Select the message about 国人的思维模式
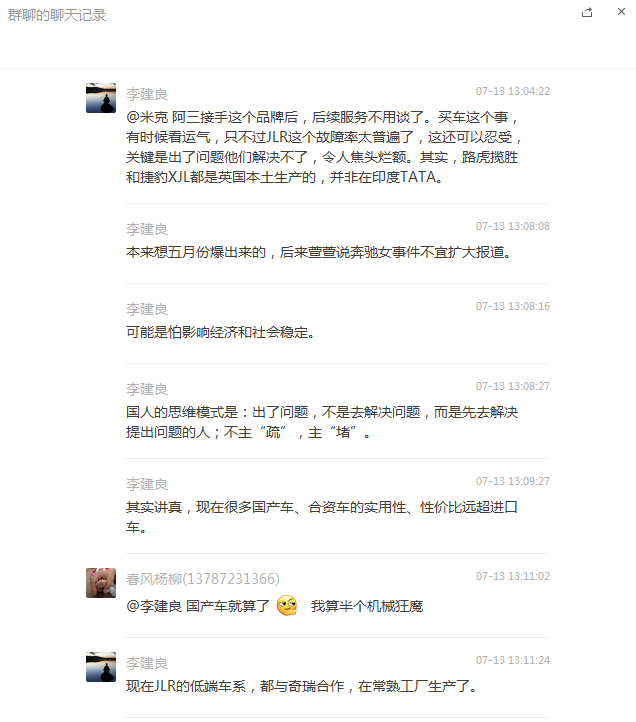Image resolution: width=636 pixels, height=722 pixels. coord(322,422)
